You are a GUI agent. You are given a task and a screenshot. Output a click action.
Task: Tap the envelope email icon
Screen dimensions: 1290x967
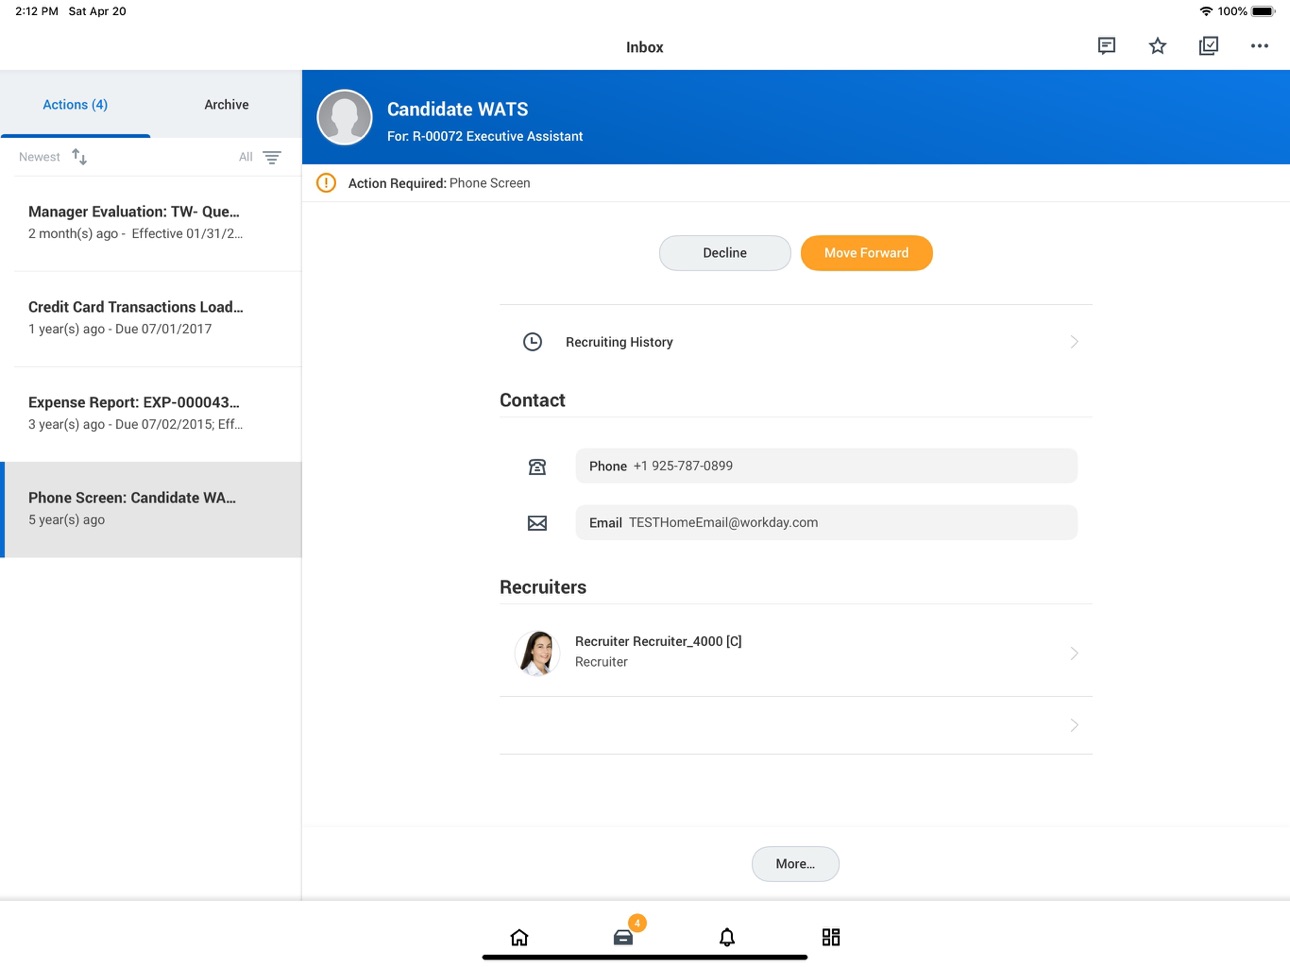[x=537, y=523]
